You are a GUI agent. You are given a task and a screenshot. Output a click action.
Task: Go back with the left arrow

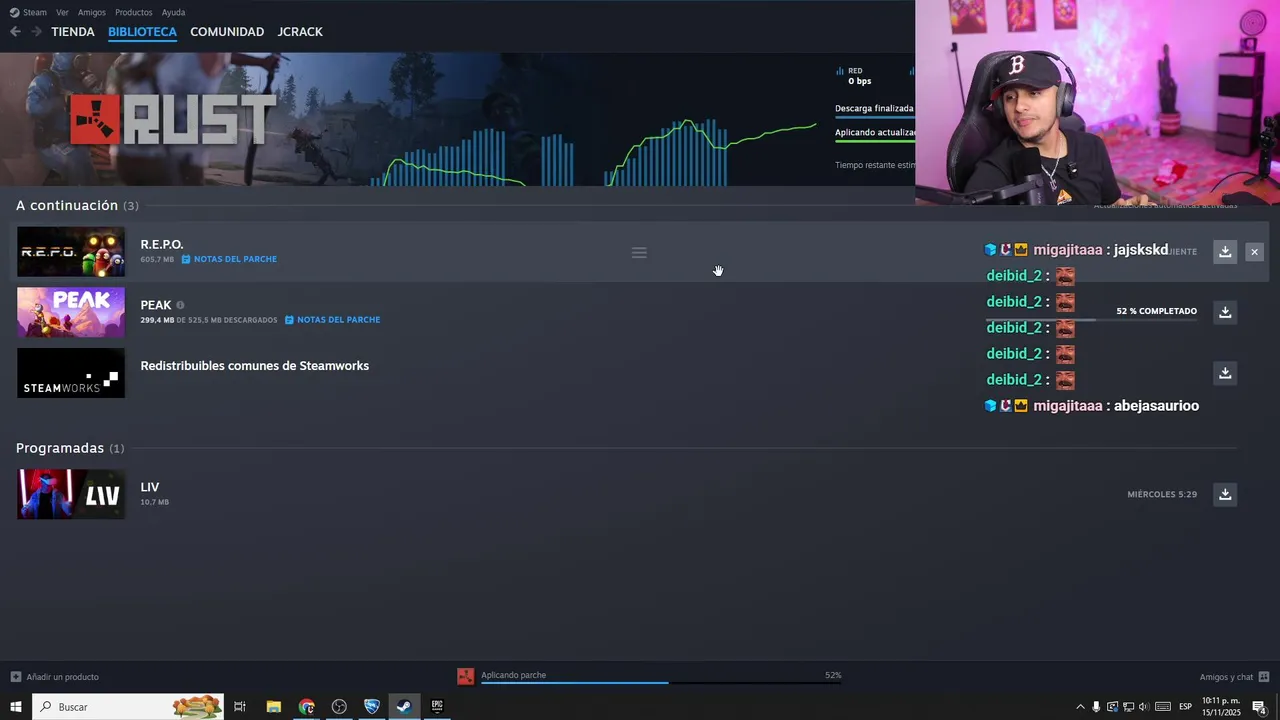[15, 32]
